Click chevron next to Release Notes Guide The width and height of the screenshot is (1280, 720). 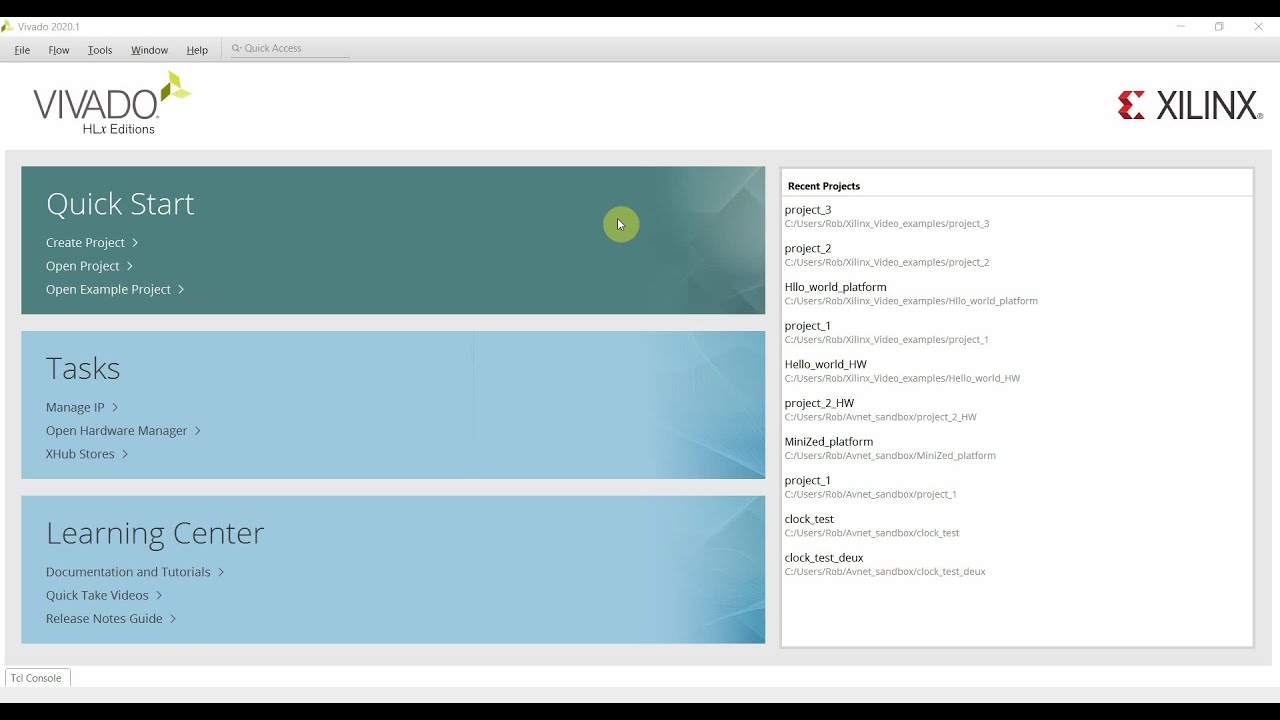coord(173,619)
